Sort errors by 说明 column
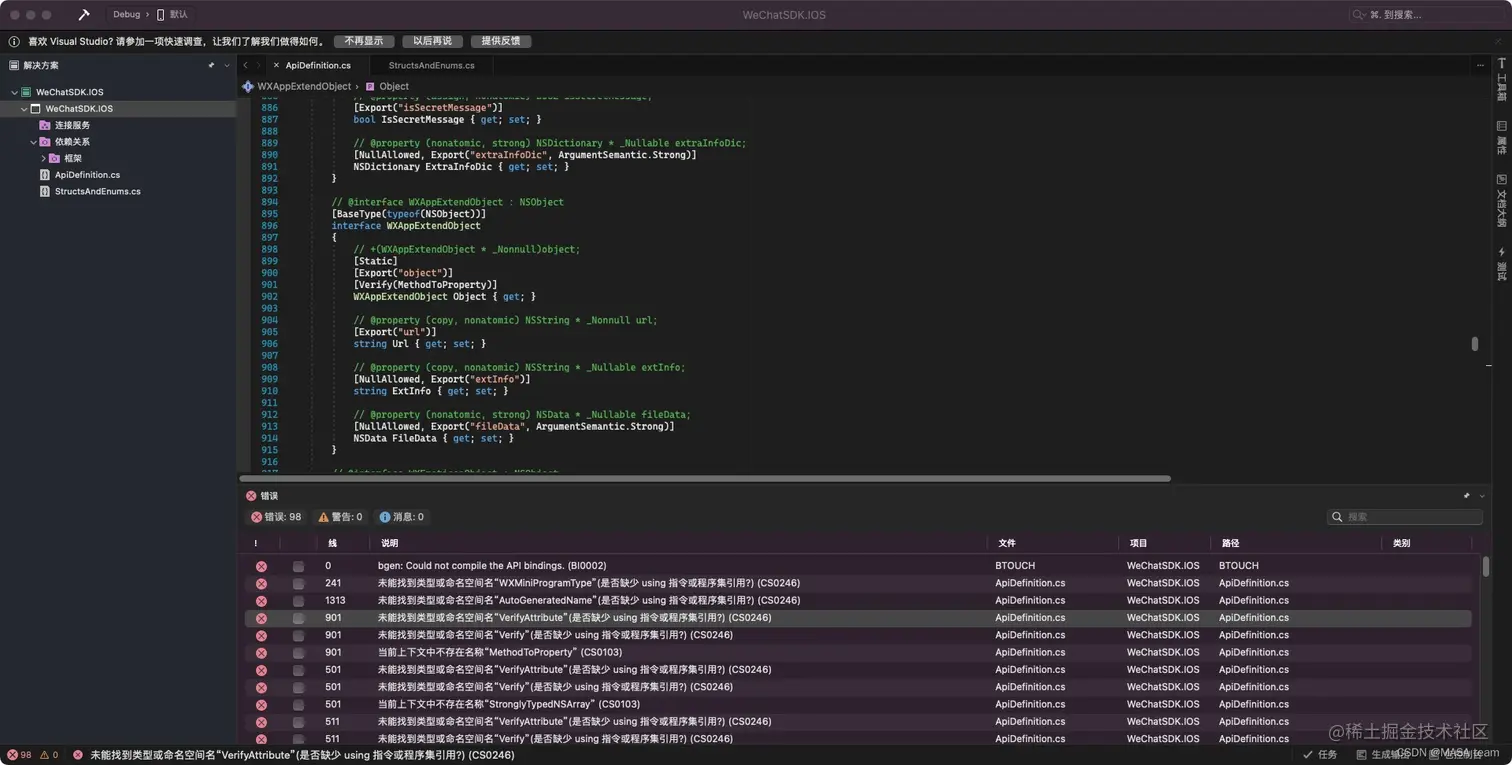 (x=390, y=543)
